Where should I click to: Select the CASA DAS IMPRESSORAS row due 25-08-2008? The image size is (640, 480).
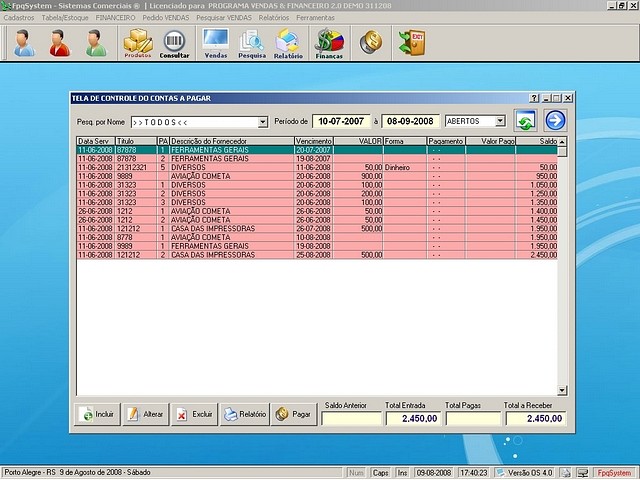tap(210, 255)
